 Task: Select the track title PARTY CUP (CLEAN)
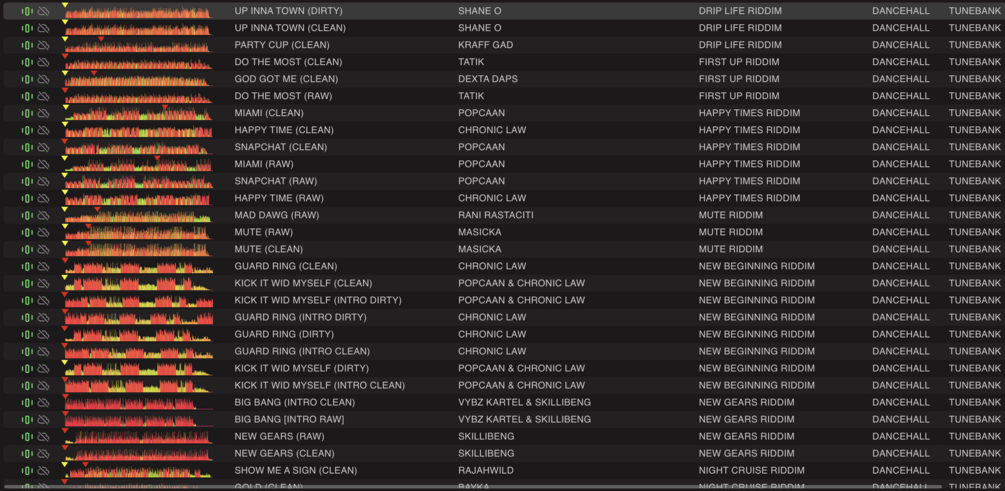(x=282, y=45)
